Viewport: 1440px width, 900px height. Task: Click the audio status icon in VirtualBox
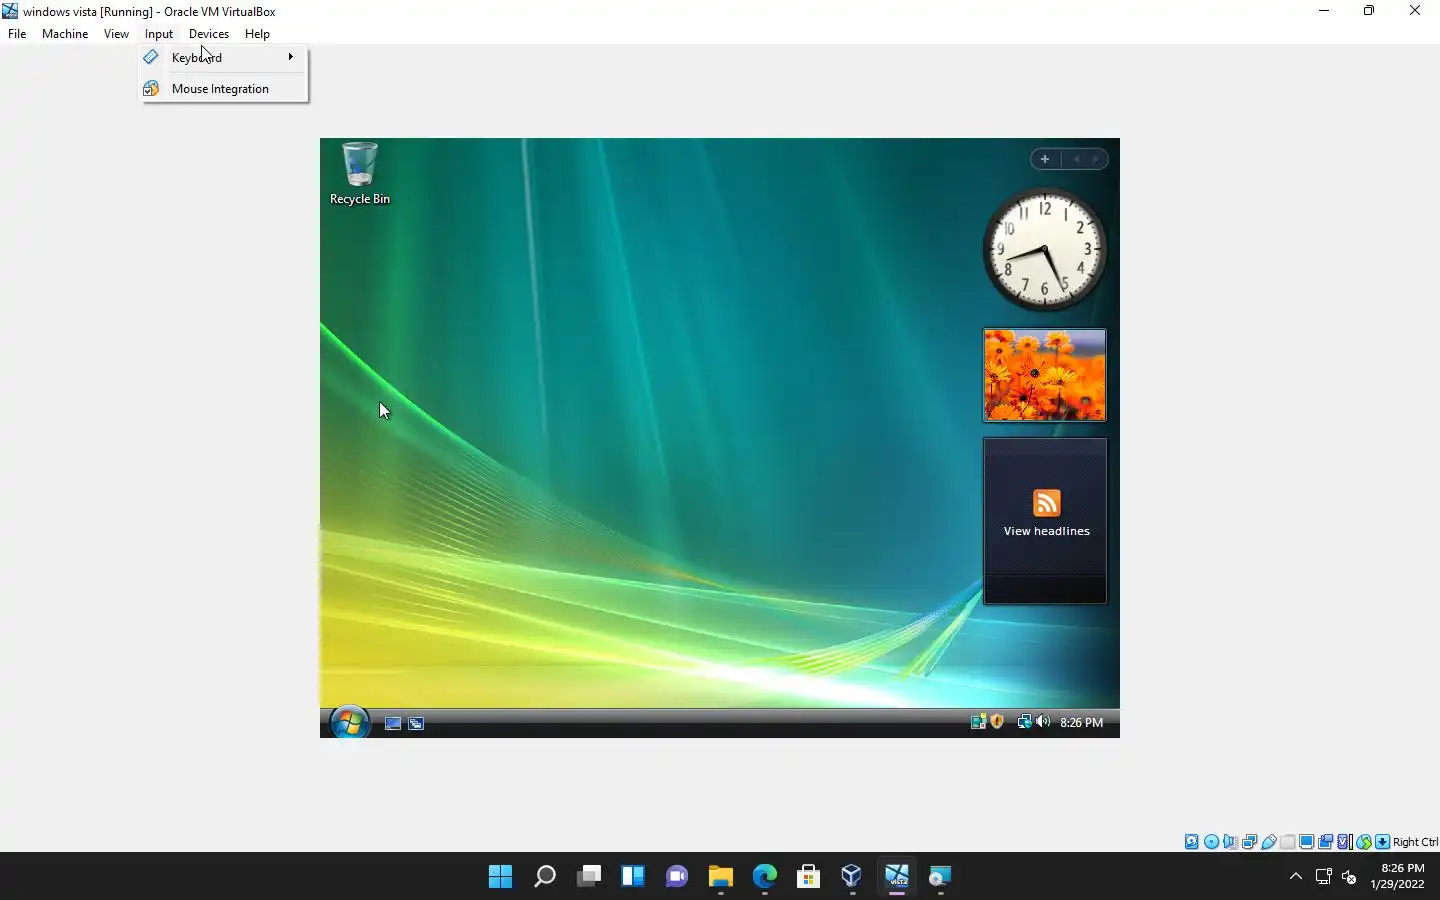1230,842
